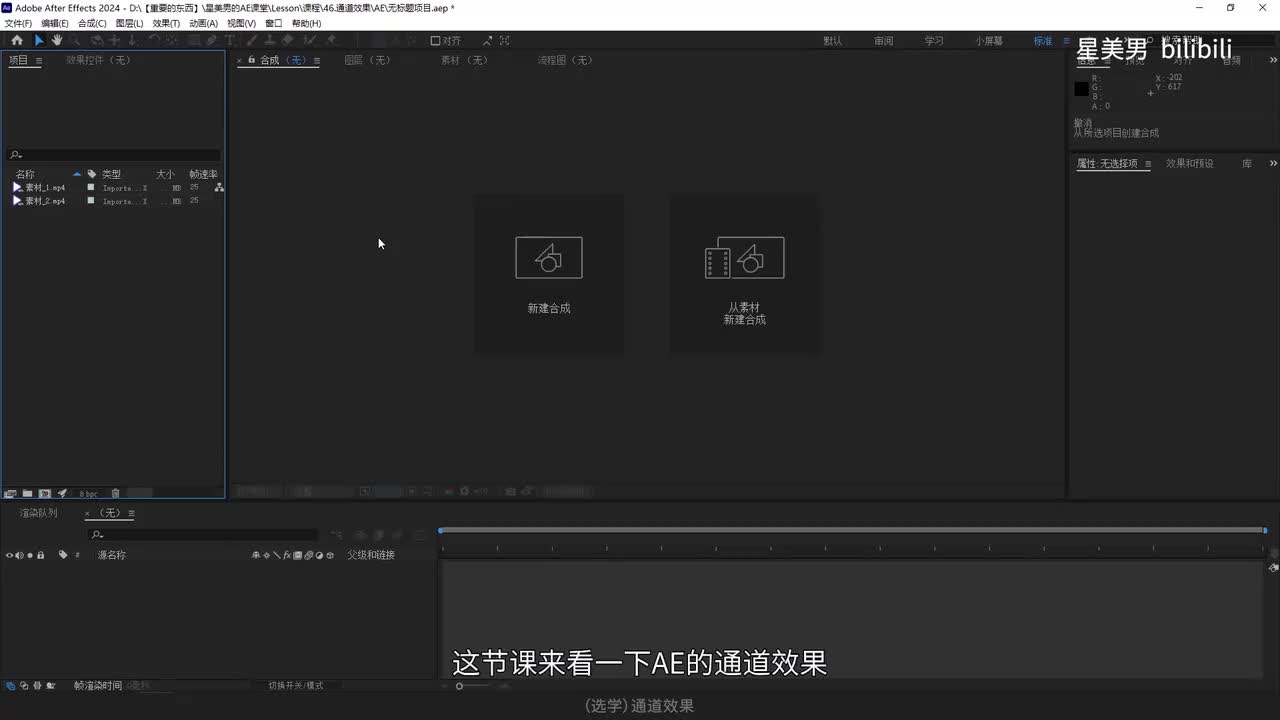
Task: Open the 合成 viewer panel menu
Action: [316, 61]
